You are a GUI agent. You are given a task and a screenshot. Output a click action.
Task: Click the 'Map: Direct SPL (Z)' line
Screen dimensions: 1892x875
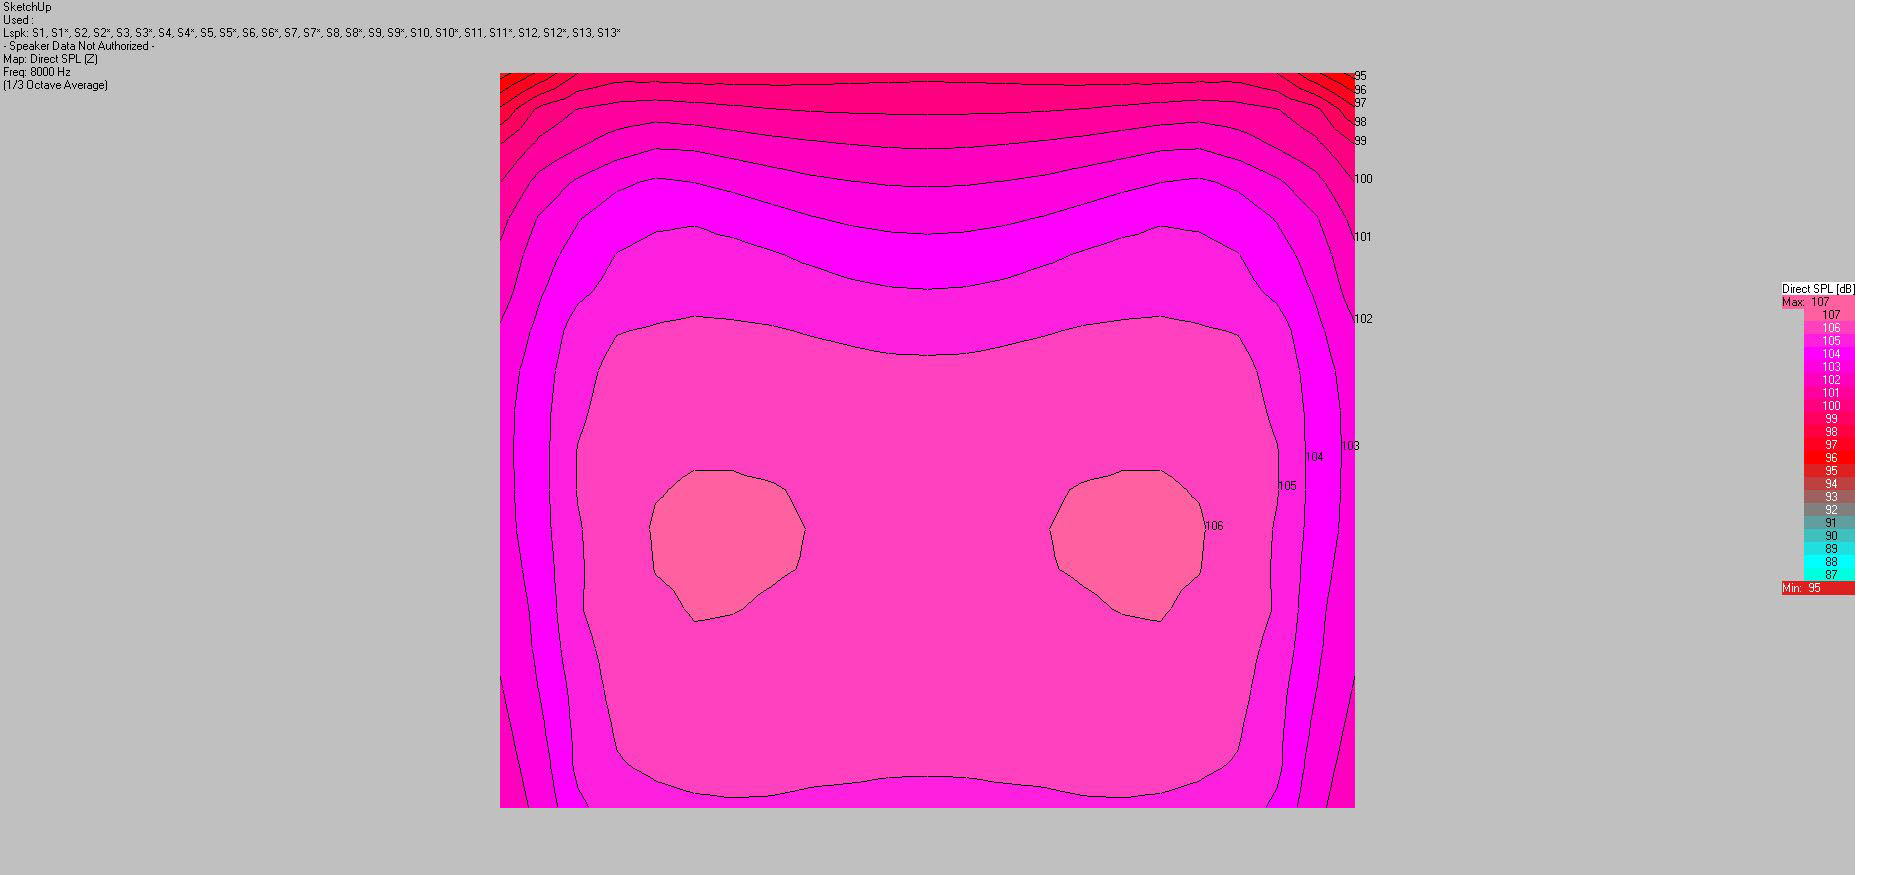[x=51, y=59]
